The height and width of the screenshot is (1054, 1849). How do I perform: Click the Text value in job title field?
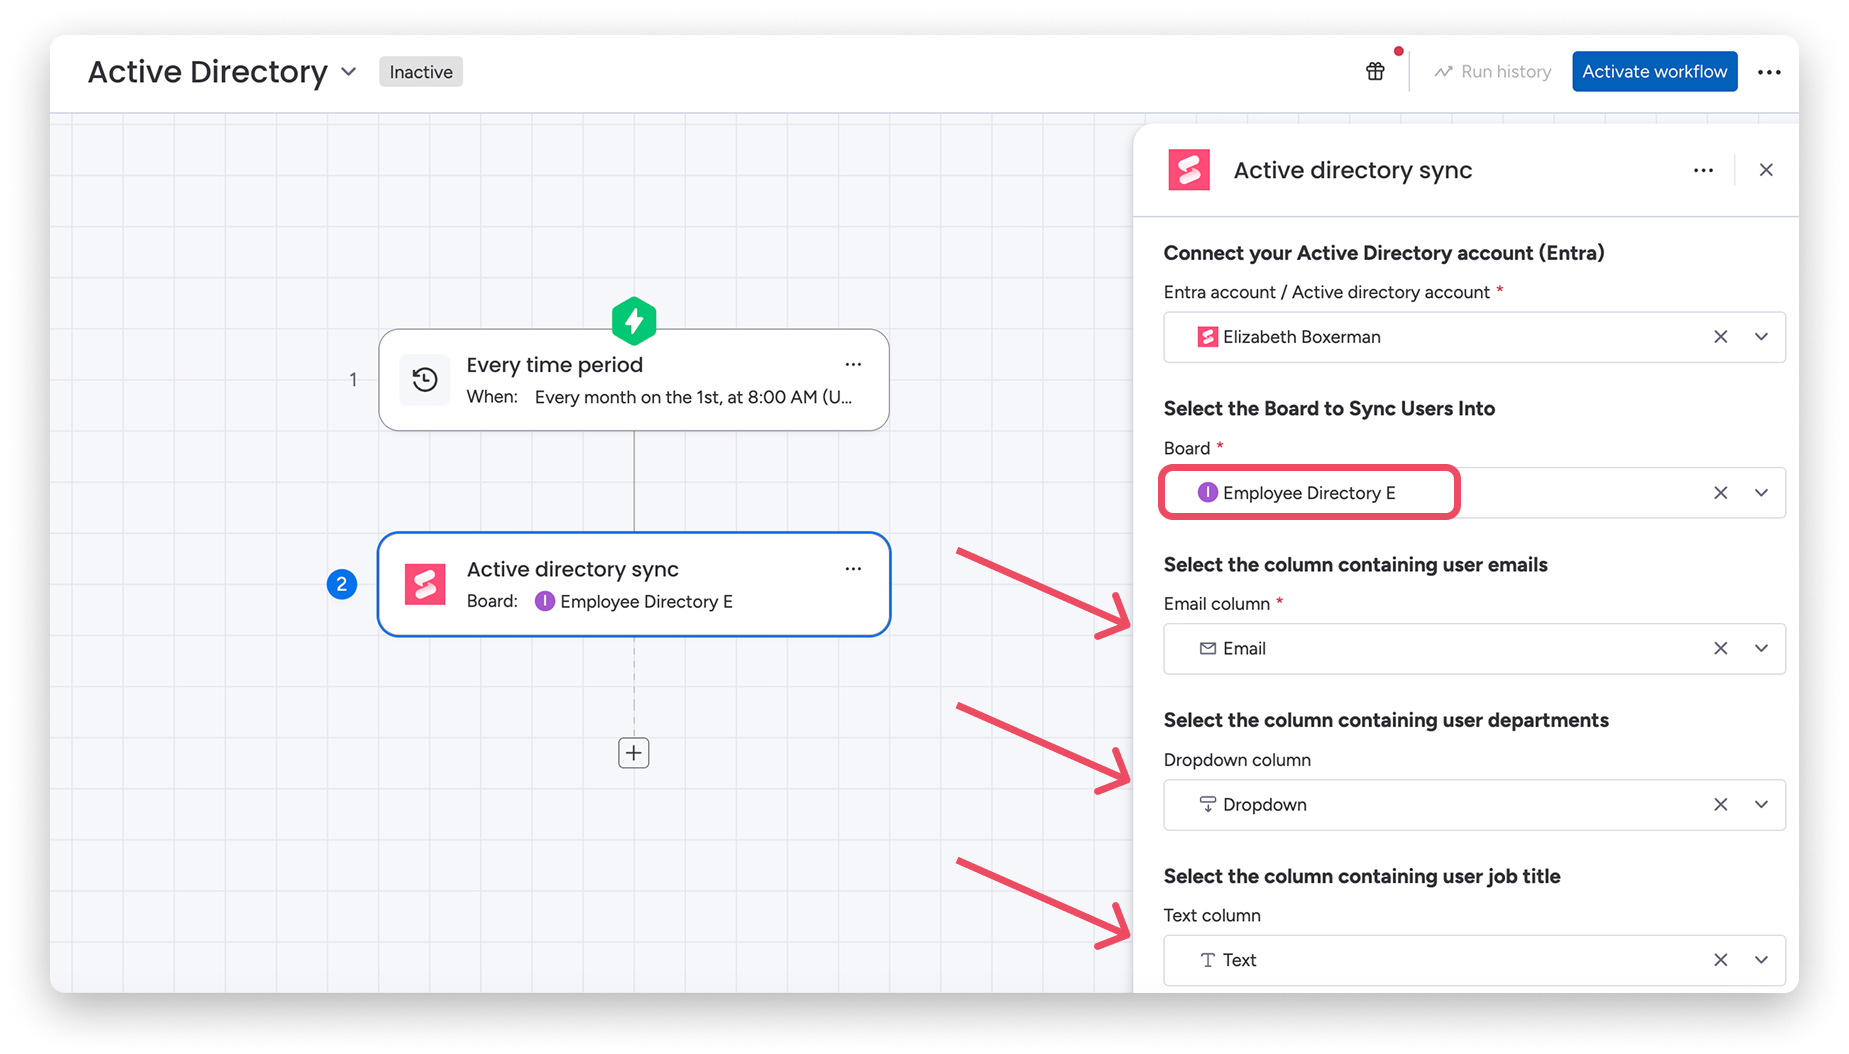tap(1239, 960)
